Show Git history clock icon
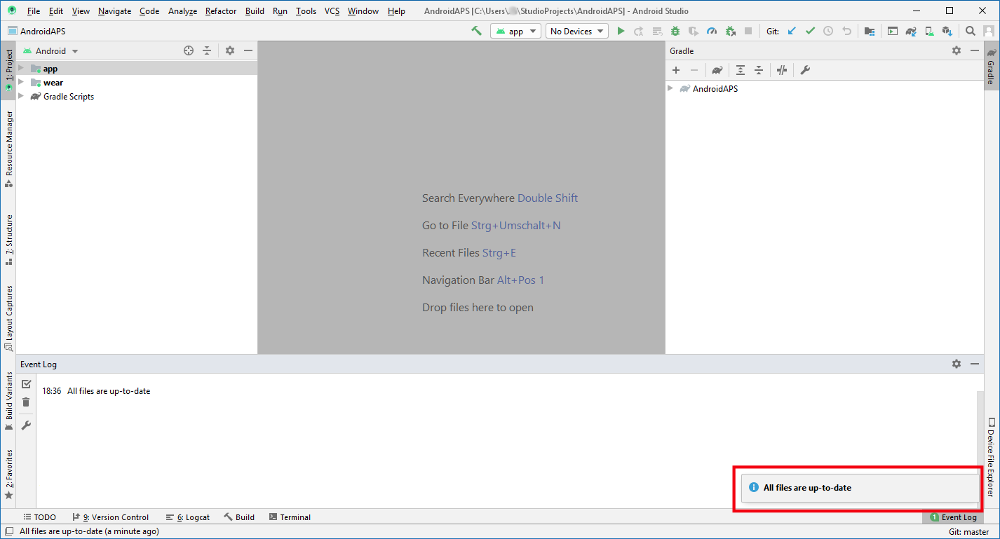The width and height of the screenshot is (1000, 539). coord(828,31)
